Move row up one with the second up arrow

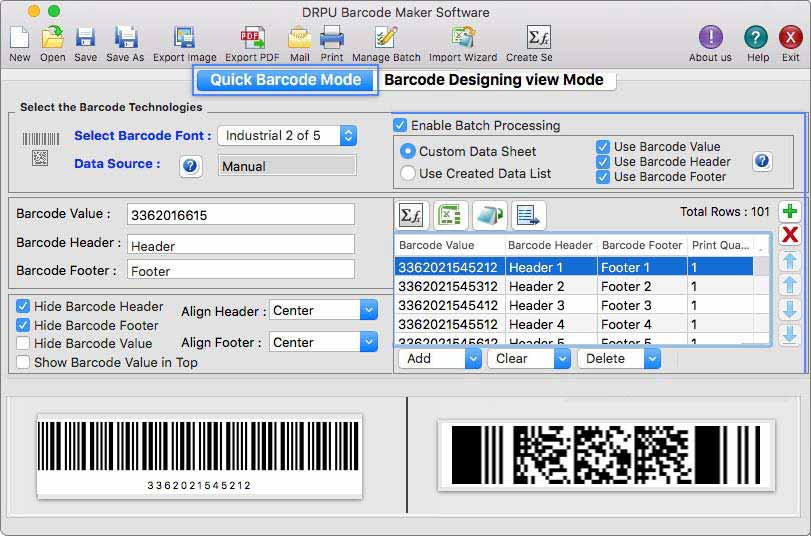tap(790, 285)
